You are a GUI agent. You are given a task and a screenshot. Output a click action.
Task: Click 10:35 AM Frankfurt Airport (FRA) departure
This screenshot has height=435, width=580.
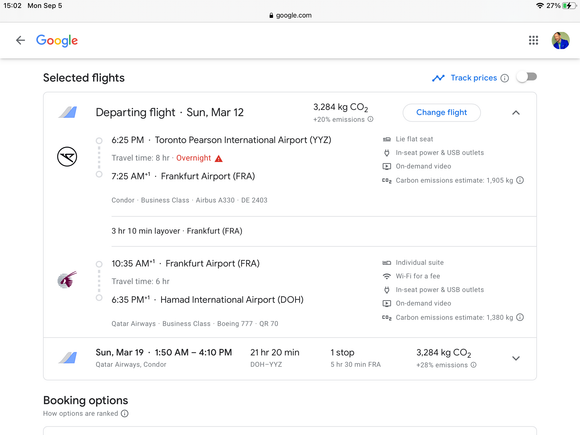click(x=186, y=263)
